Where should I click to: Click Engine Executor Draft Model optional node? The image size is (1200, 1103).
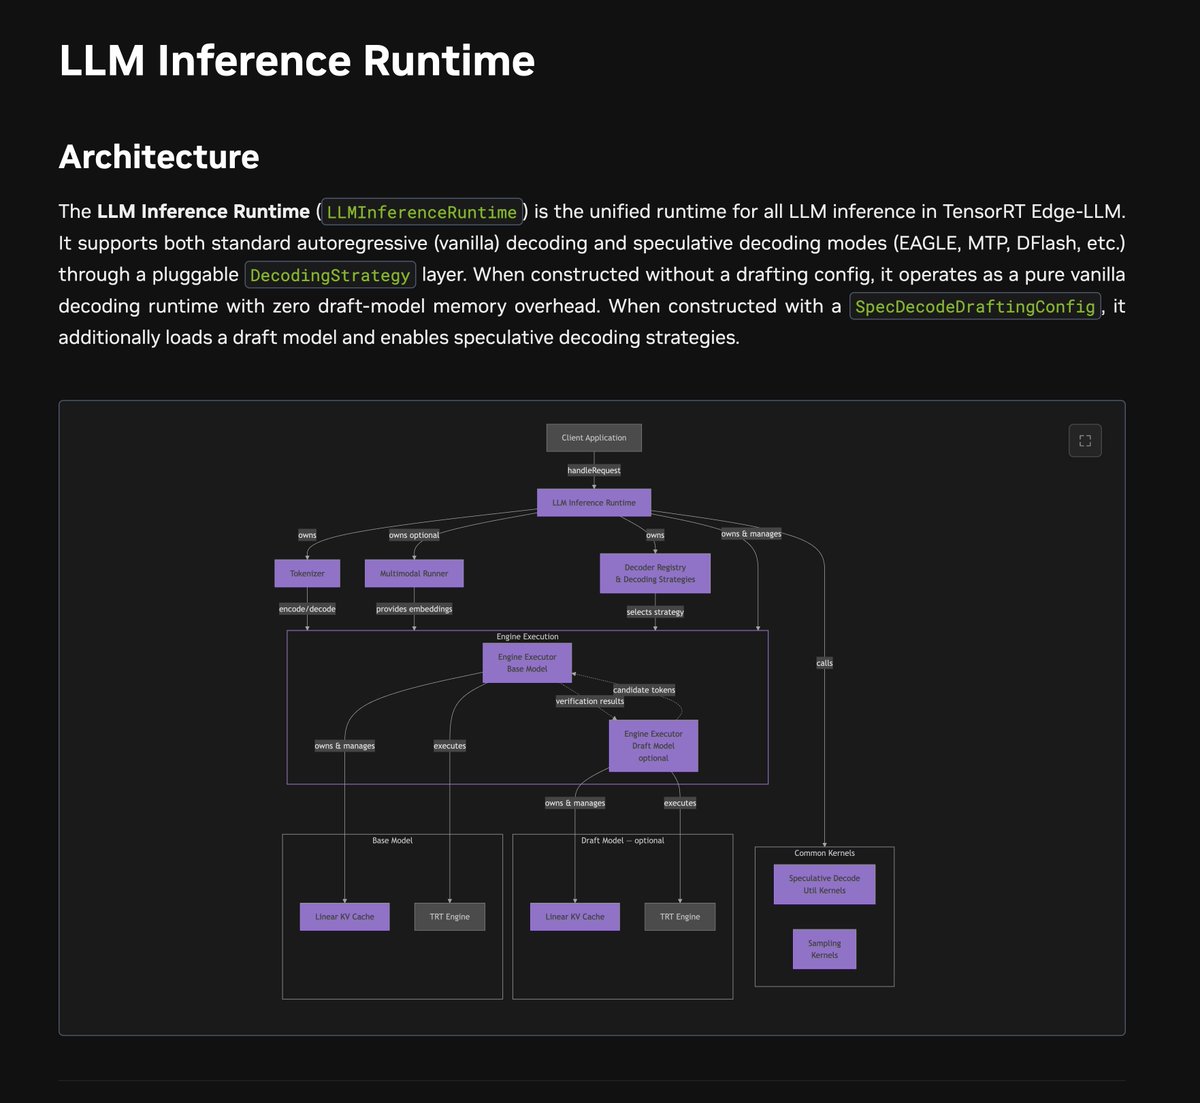click(x=653, y=746)
